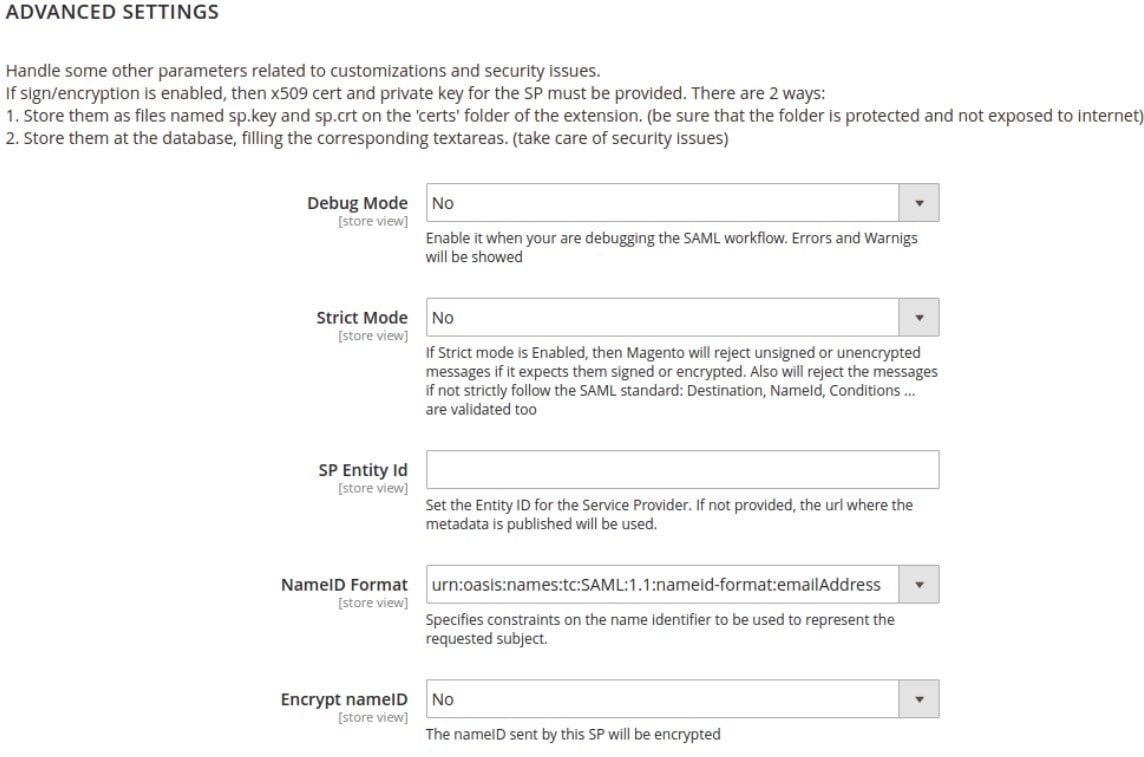Click the intro line mentioning sp.key and sp.crt
The height and width of the screenshot is (757, 1144).
[574, 115]
